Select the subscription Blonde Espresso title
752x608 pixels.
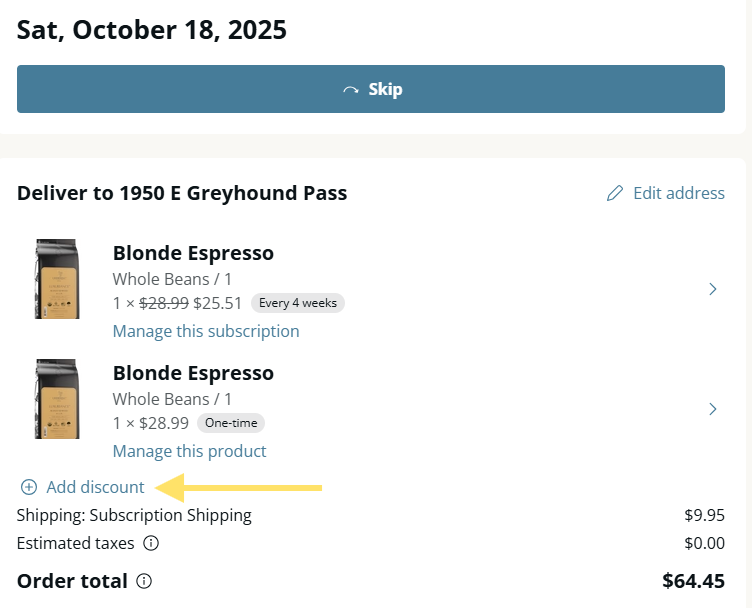coord(193,253)
